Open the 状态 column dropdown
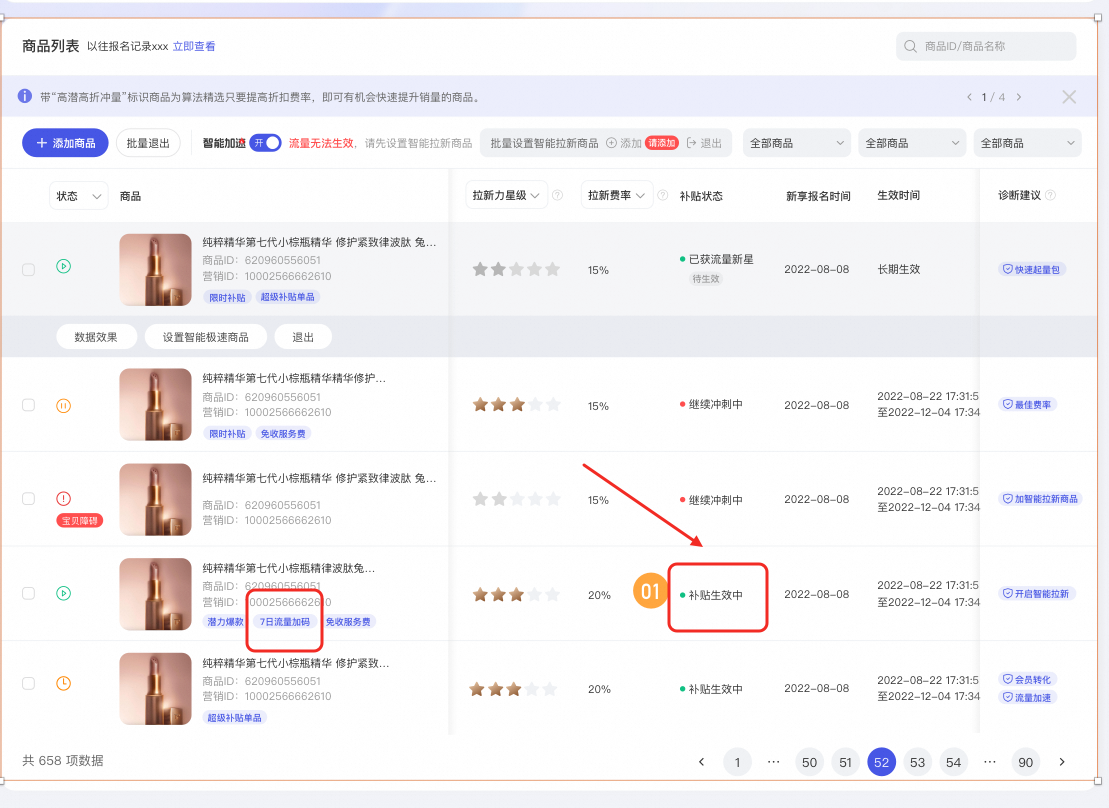1109x808 pixels. [79, 196]
